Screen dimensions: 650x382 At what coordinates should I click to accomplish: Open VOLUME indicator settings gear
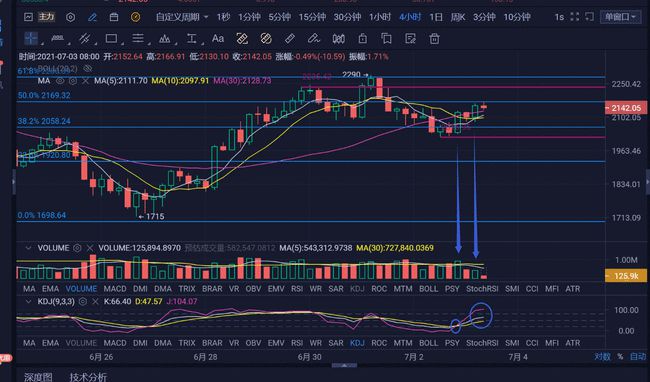77,248
